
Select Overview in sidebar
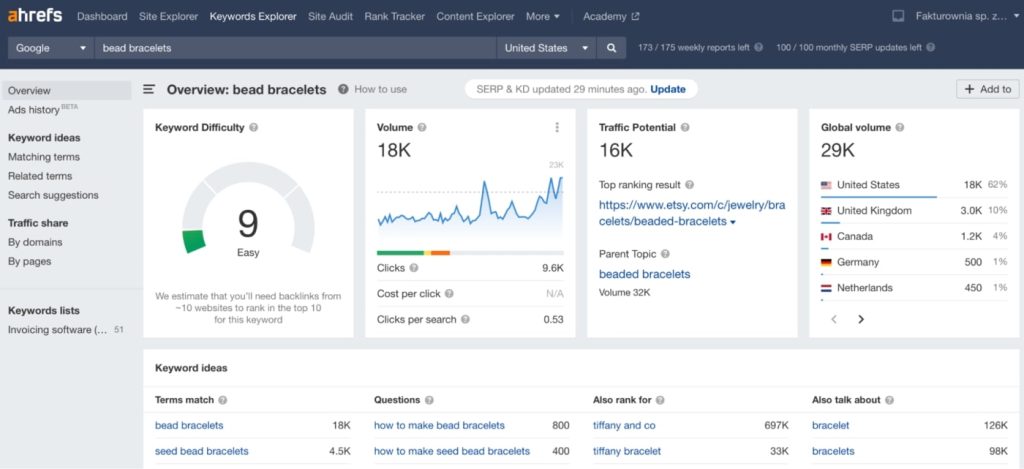(x=66, y=91)
